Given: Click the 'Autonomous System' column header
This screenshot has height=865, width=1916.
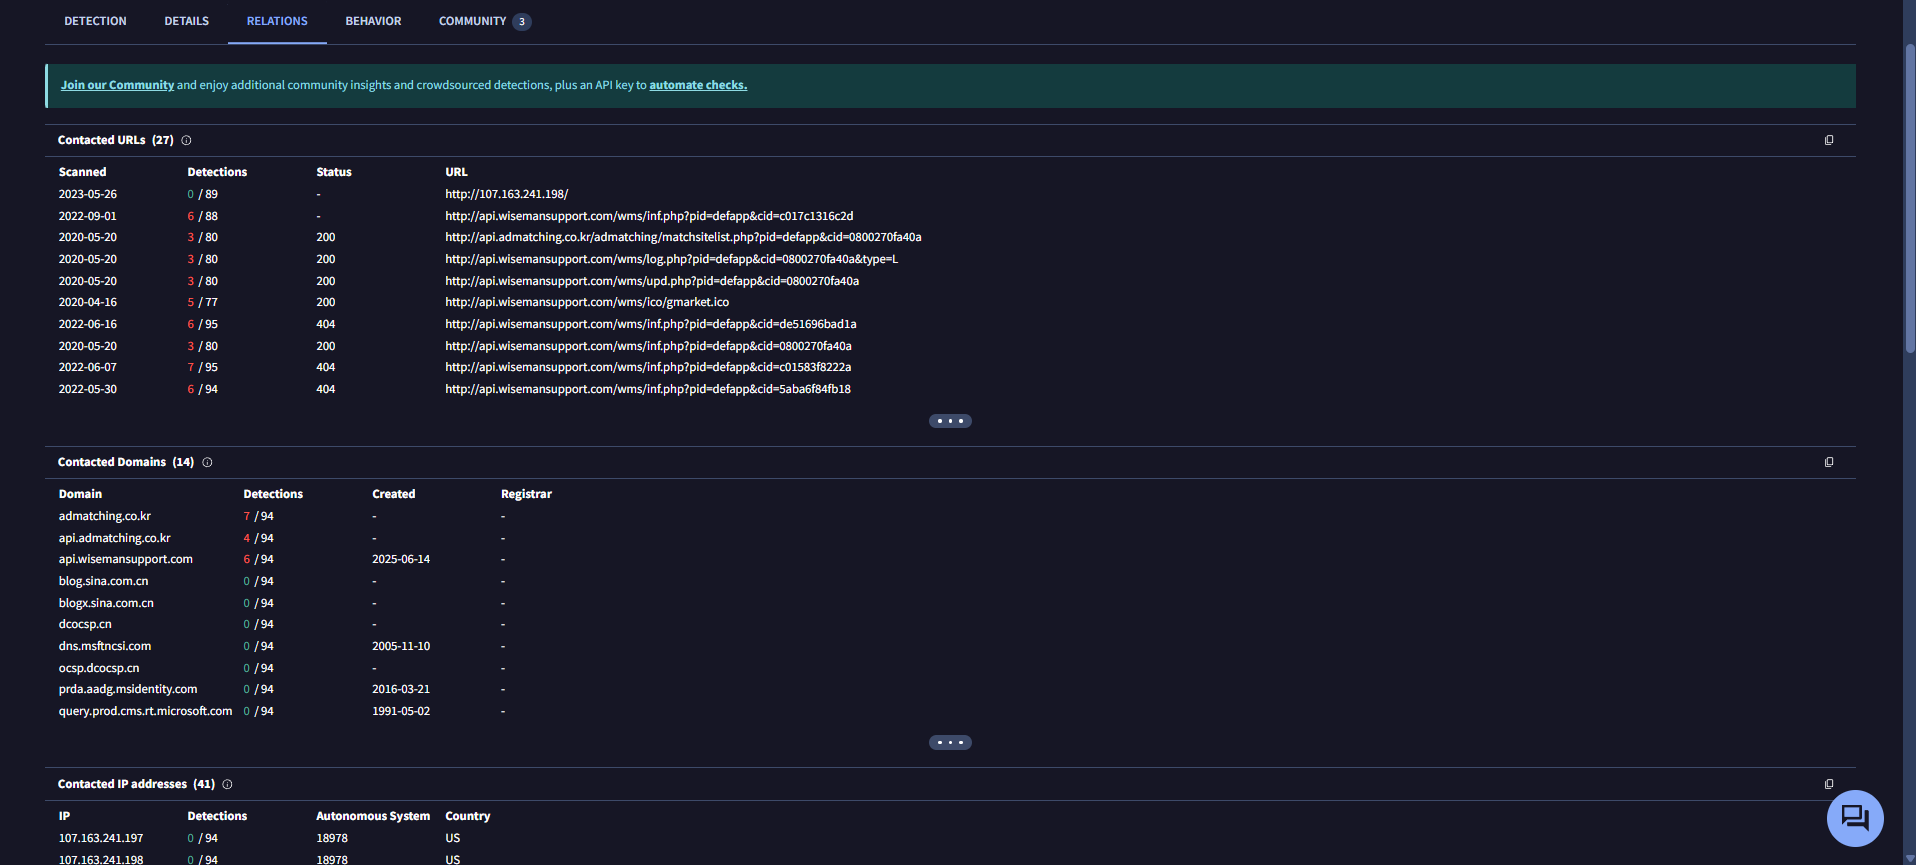Looking at the screenshot, I should click(373, 816).
